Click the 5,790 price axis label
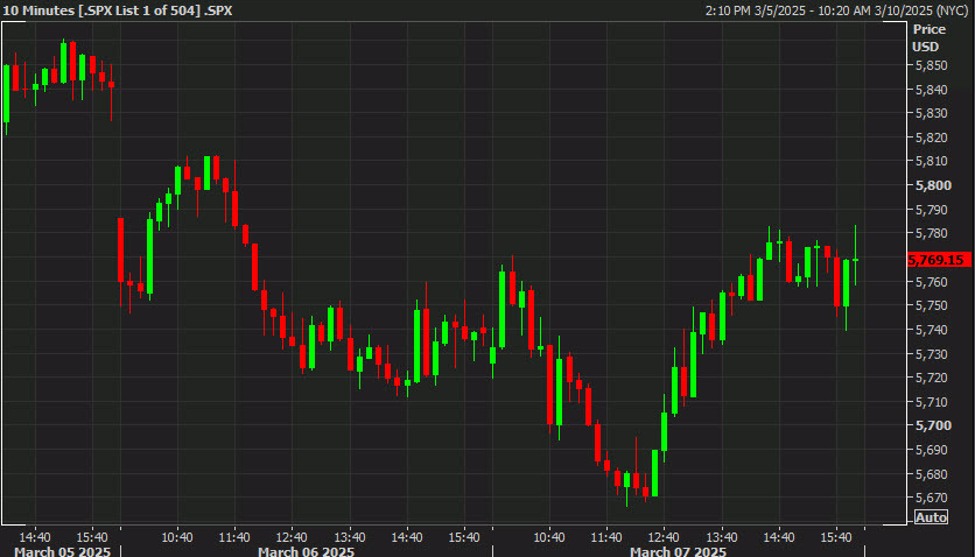The image size is (975, 557). [x=931, y=209]
